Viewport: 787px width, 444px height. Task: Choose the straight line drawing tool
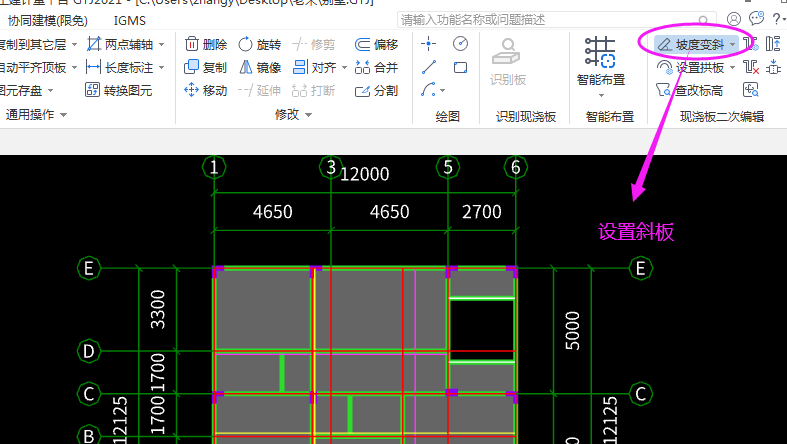click(428, 67)
